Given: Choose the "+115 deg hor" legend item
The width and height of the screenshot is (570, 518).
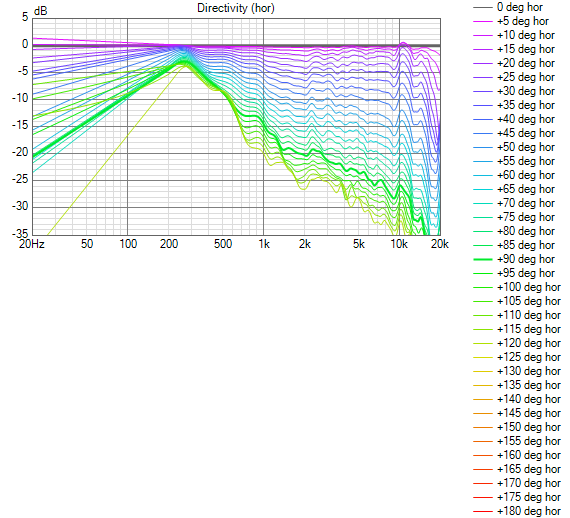Looking at the screenshot, I should click(517, 329).
